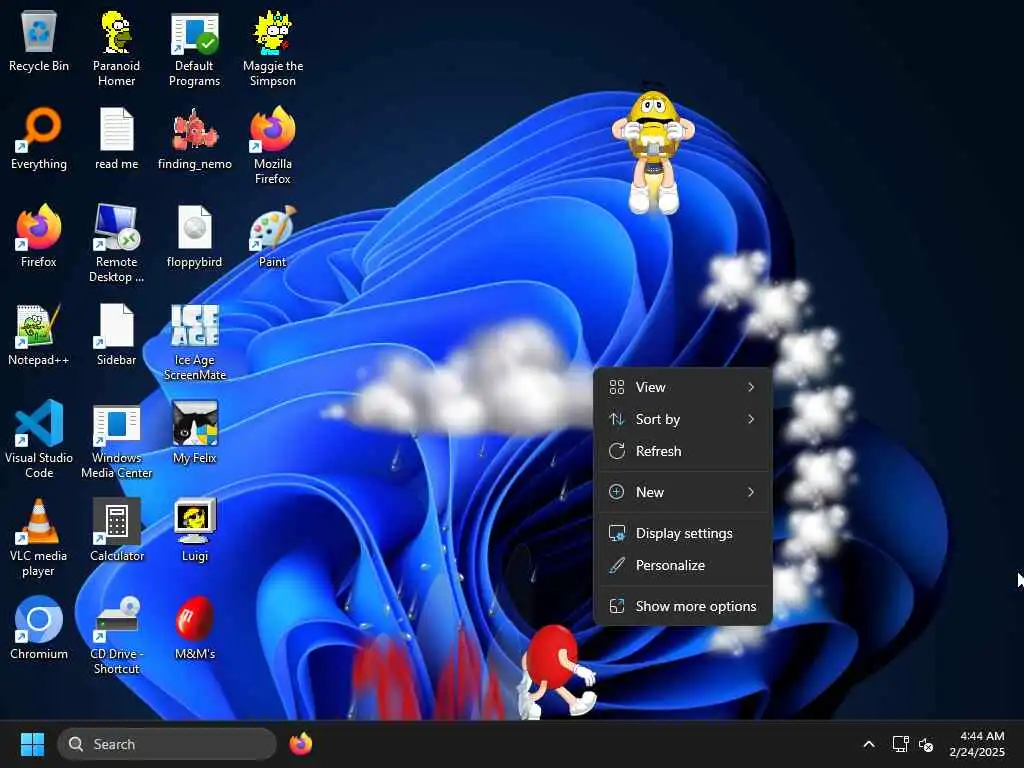Image resolution: width=1024 pixels, height=768 pixels.
Task: Choose Refresh from the context menu
Action: pyautogui.click(x=682, y=451)
